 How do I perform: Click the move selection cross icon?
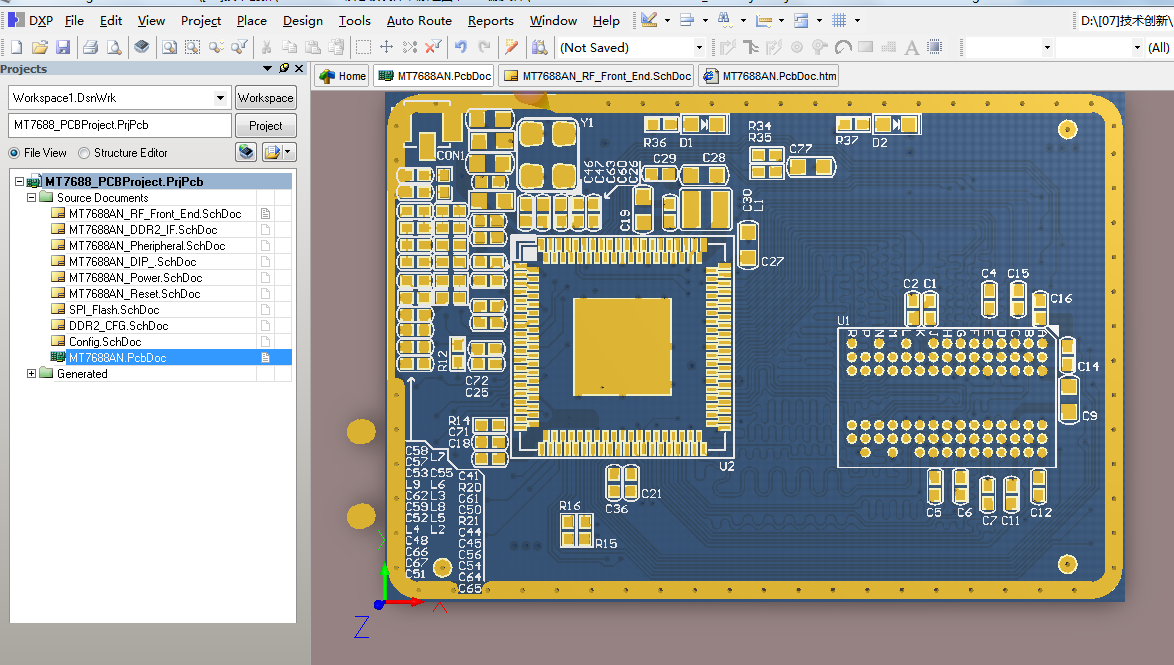click(386, 47)
